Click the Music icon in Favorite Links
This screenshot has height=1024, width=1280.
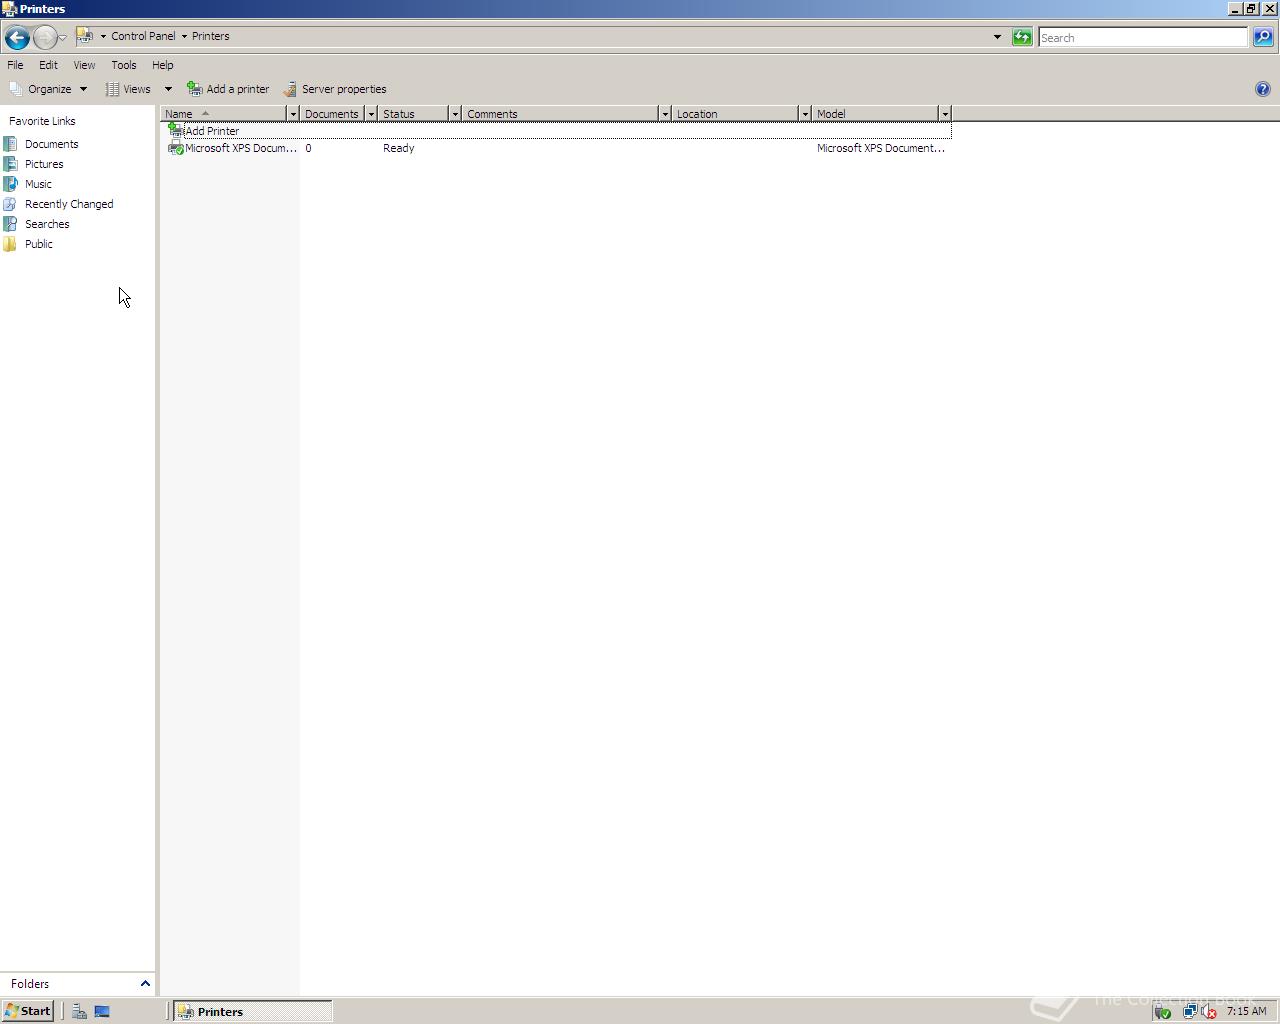click(10, 184)
